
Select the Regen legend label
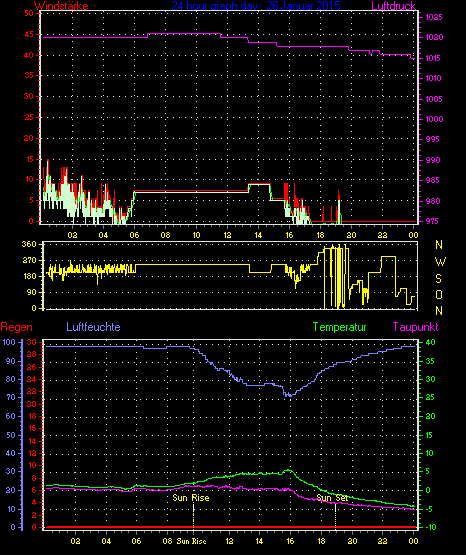pos(16,327)
